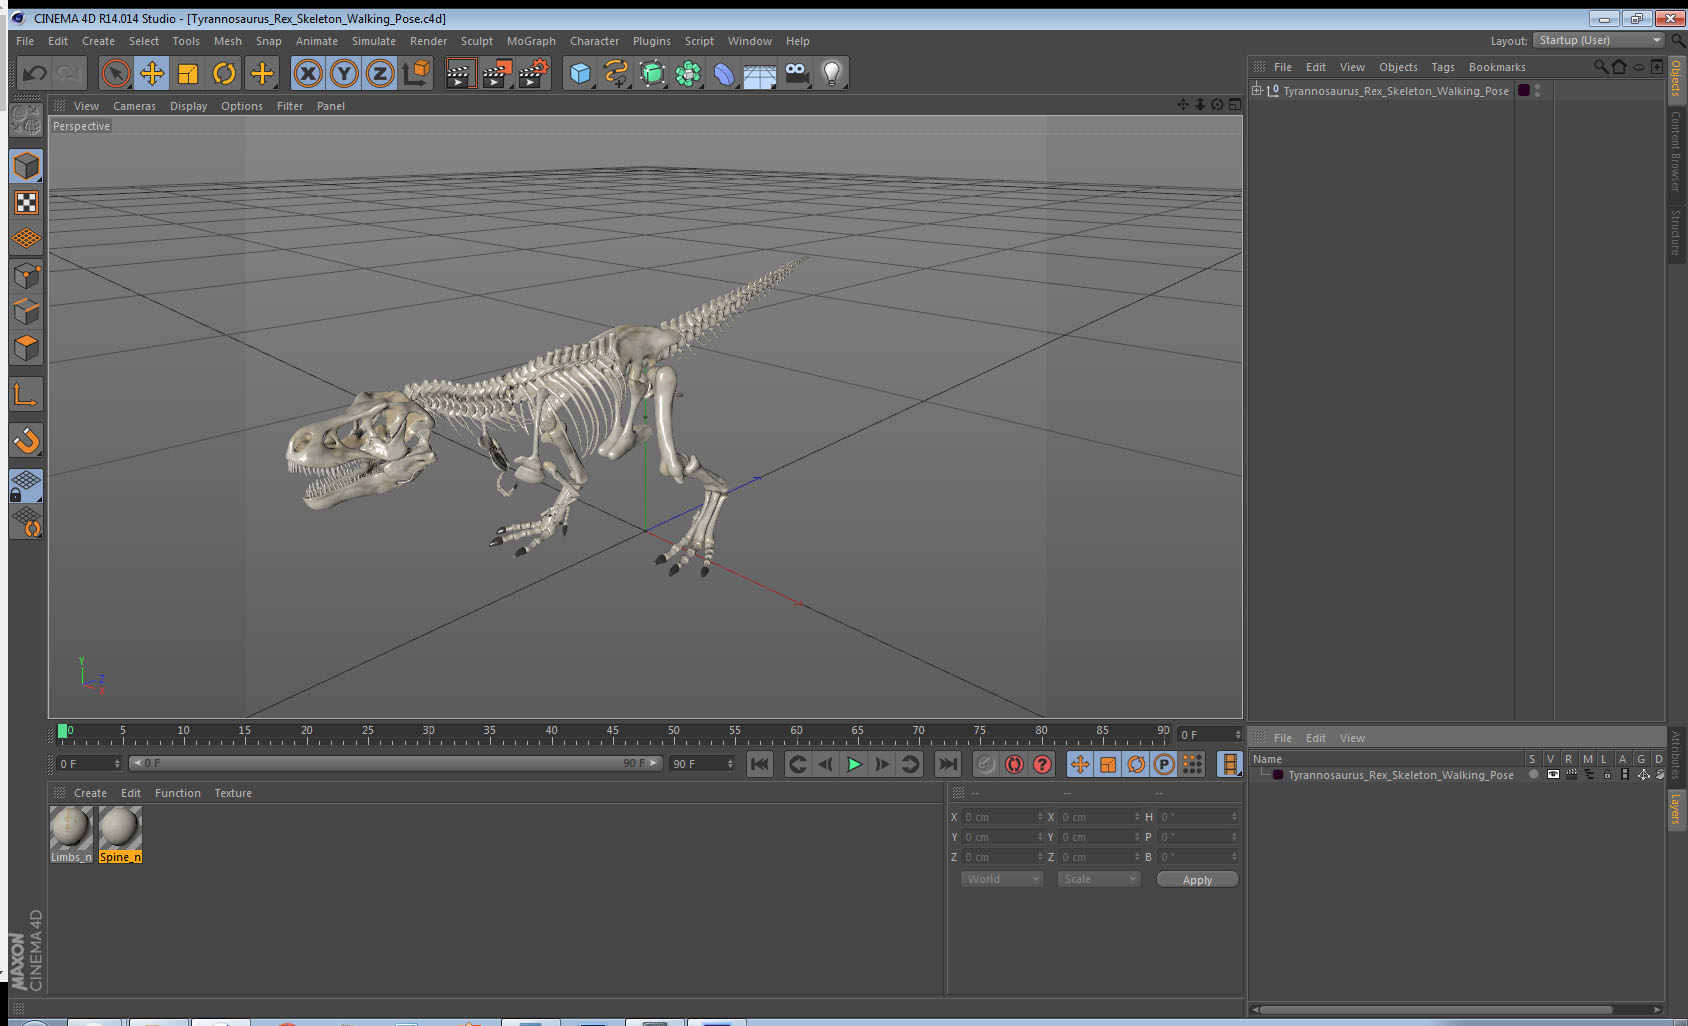The height and width of the screenshot is (1026, 1688).
Task: Toggle the Z axis lock
Action: 380,73
